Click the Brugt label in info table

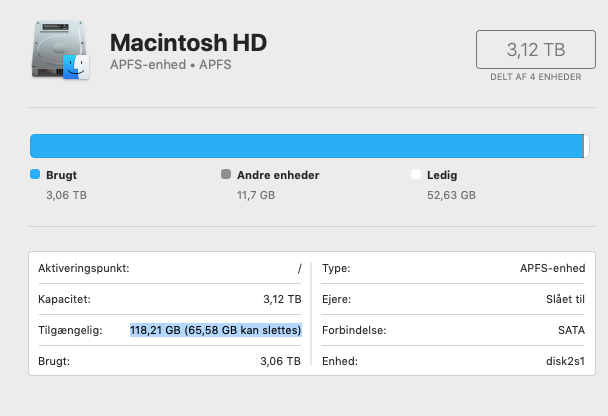tap(54, 361)
